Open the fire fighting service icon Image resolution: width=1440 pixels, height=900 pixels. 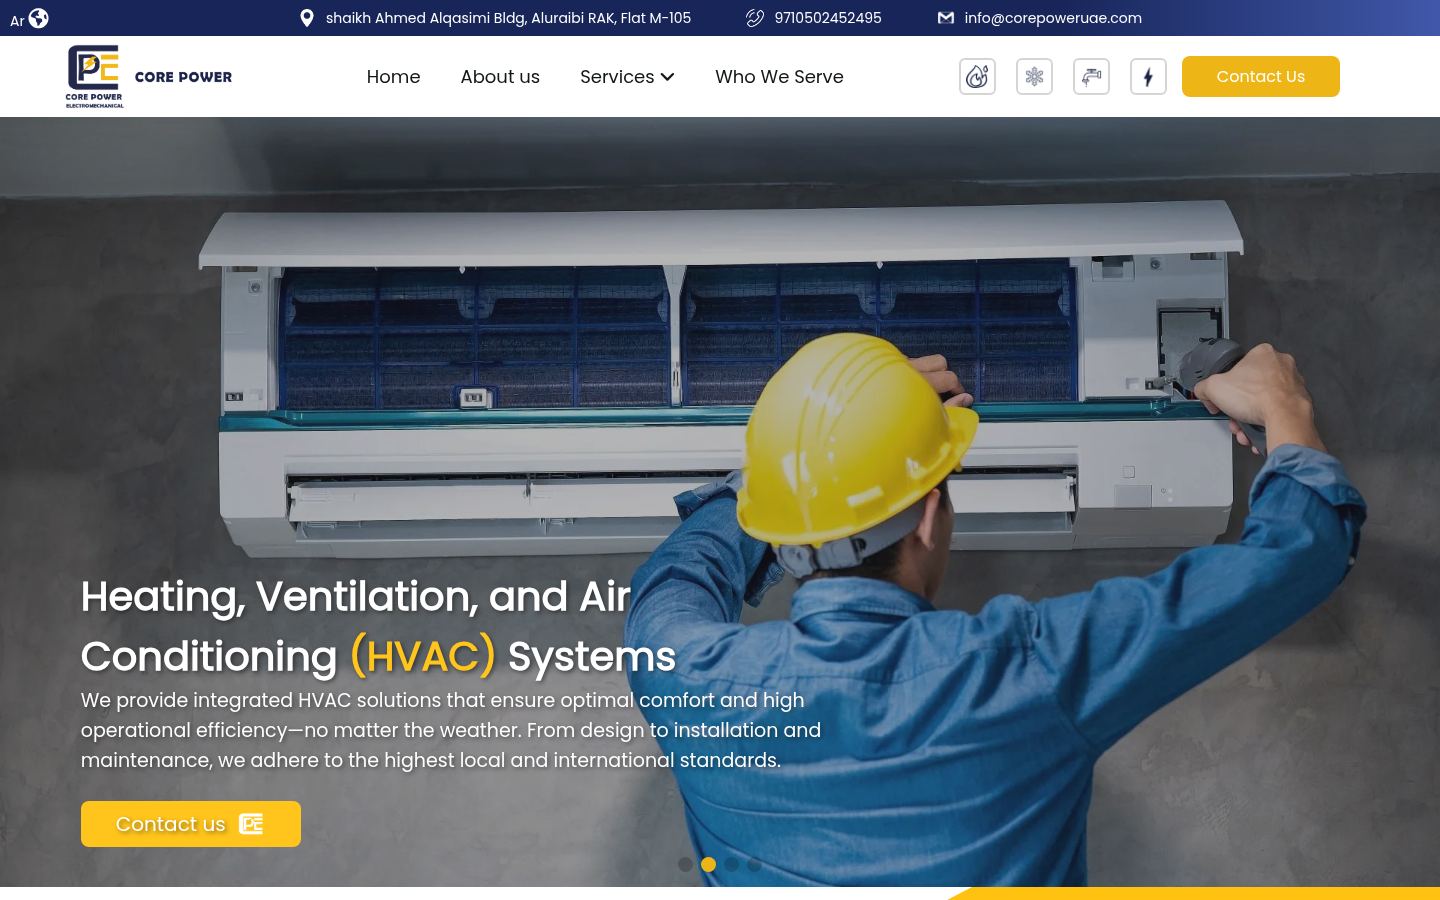977,77
